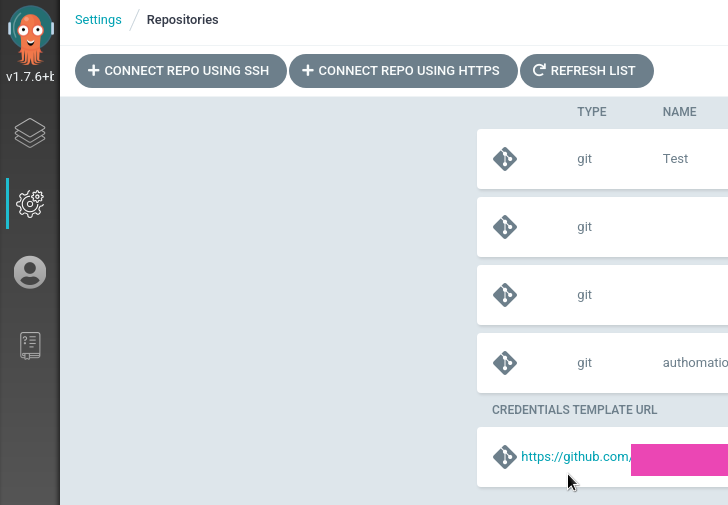Image resolution: width=728 pixels, height=505 pixels.
Task: Click git icon beside github credentials template
Action: 505,457
